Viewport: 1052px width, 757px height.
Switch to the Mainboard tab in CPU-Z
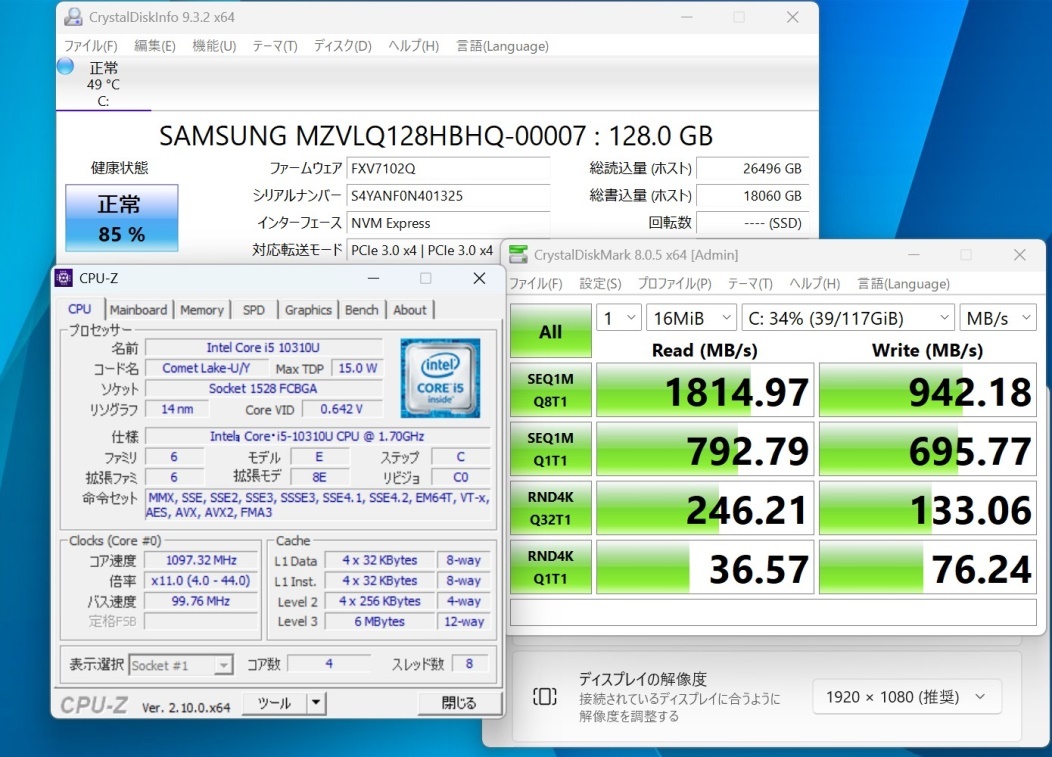138,310
